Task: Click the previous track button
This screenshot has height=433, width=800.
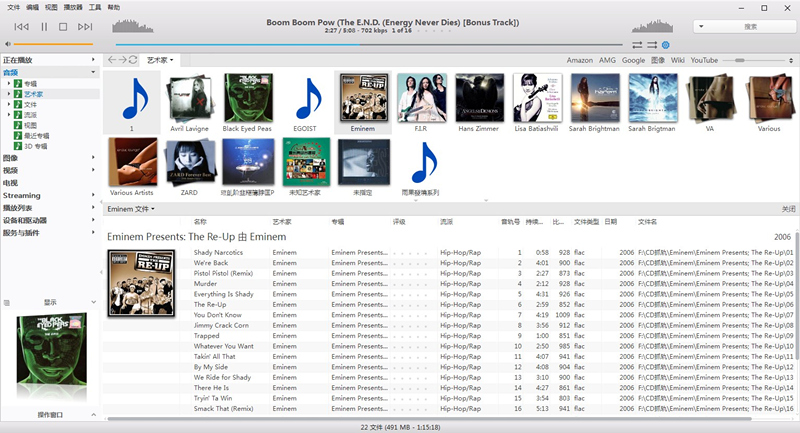Action: click(x=21, y=26)
